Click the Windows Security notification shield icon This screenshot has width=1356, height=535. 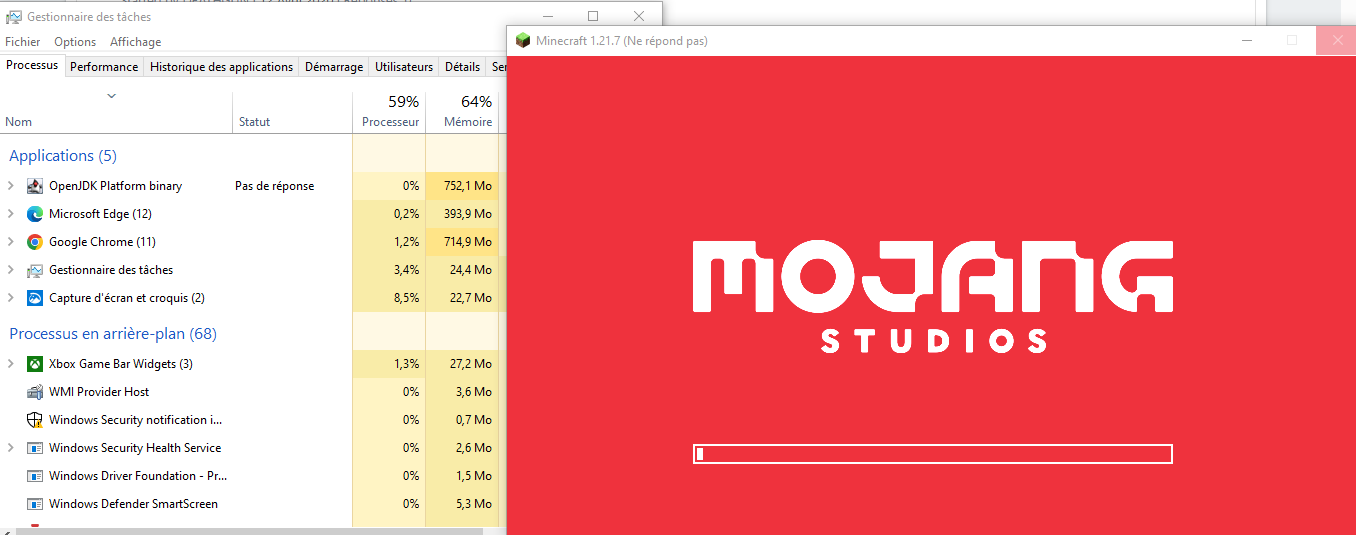coord(35,420)
